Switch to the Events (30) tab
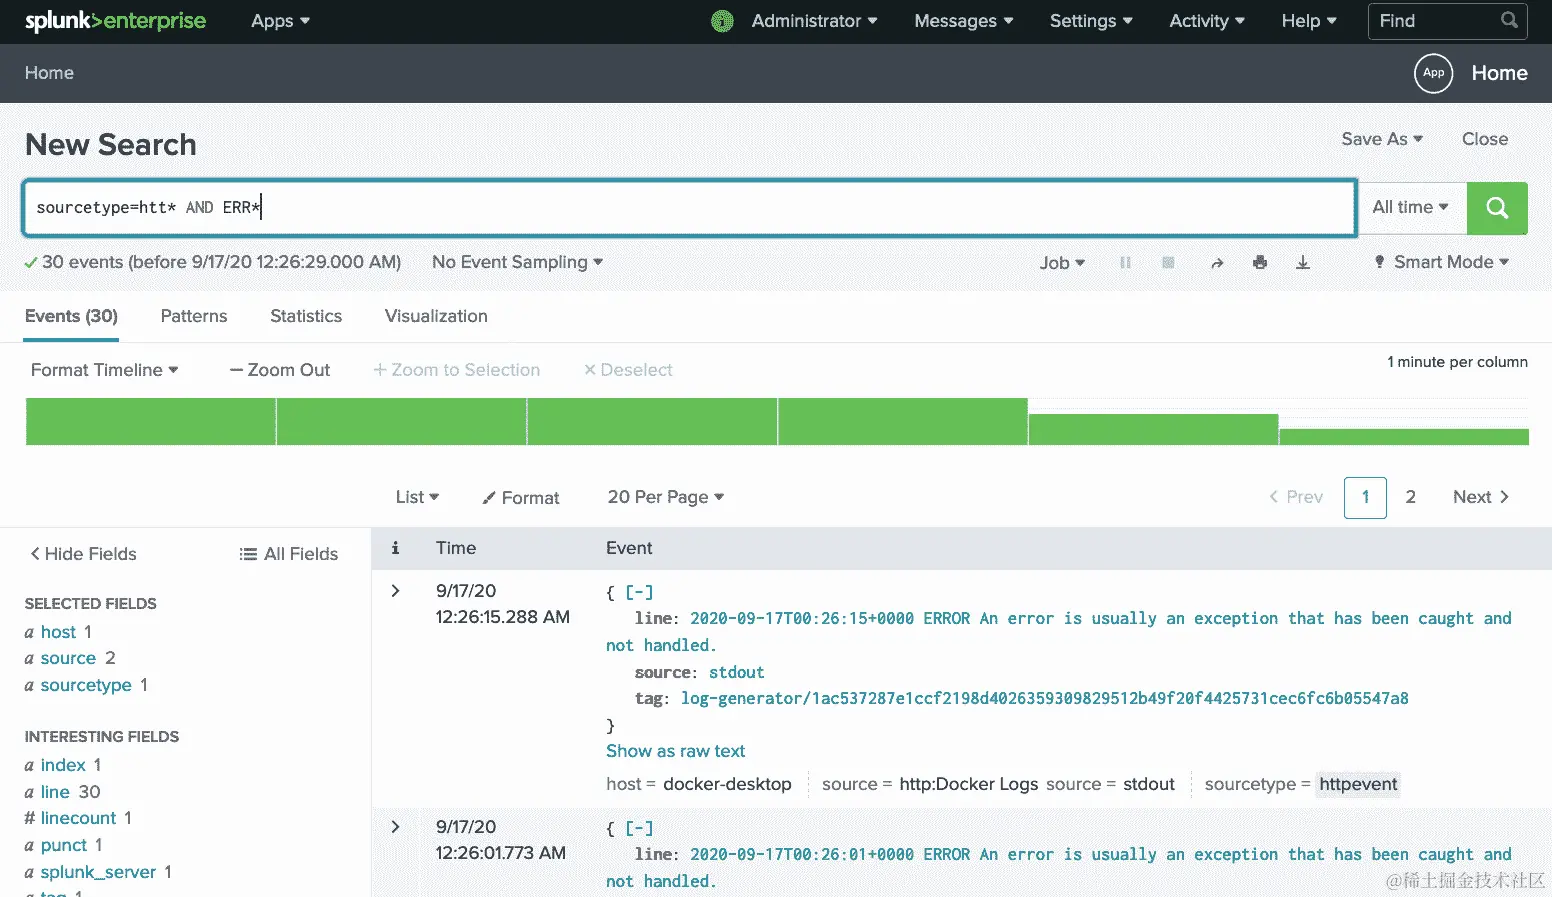The height and width of the screenshot is (897, 1552). coord(71,316)
